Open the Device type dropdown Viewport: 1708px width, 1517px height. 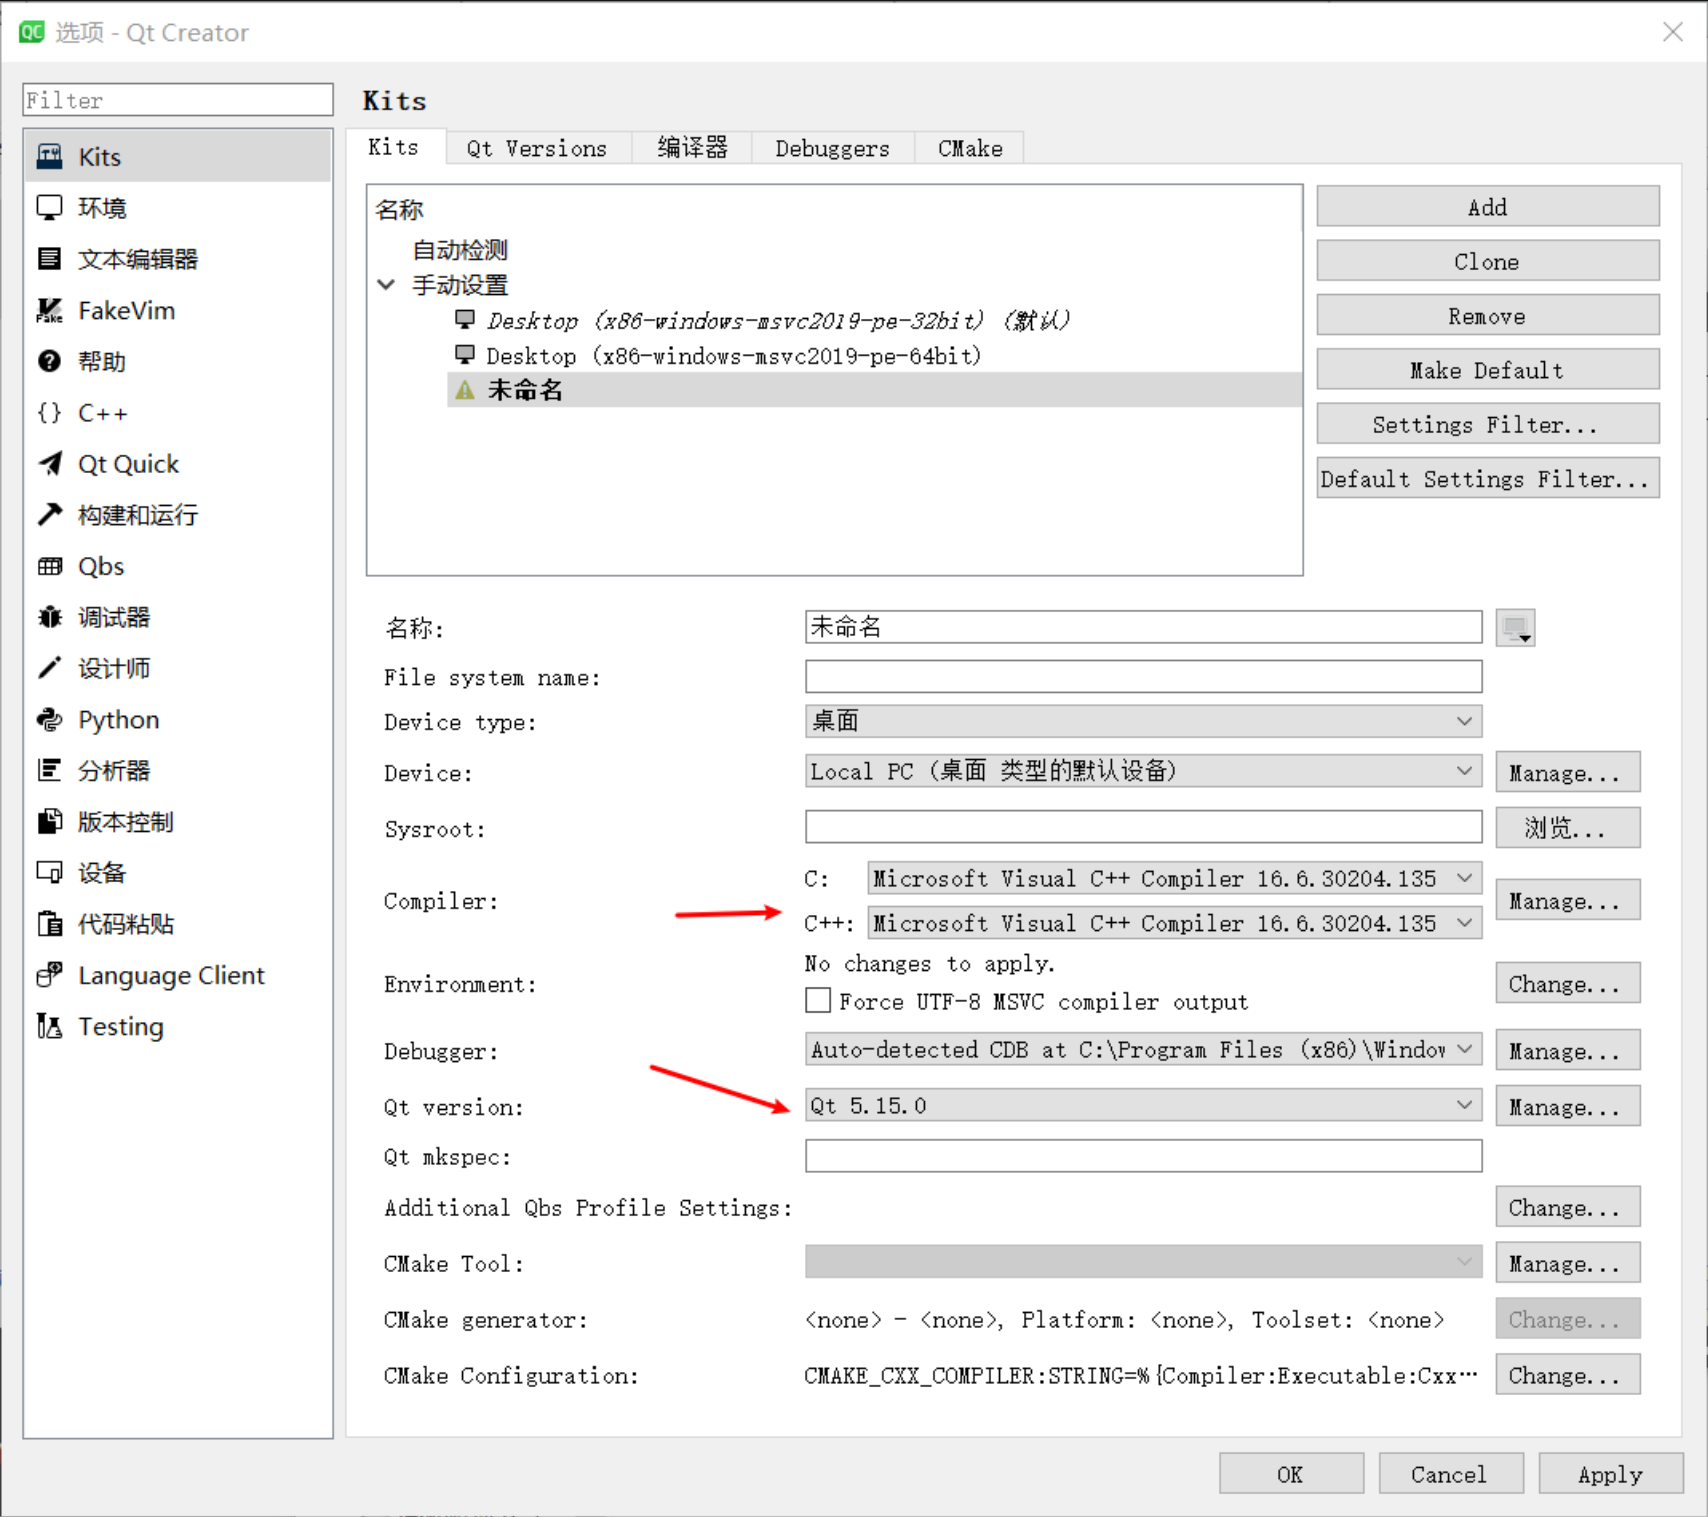1143,721
